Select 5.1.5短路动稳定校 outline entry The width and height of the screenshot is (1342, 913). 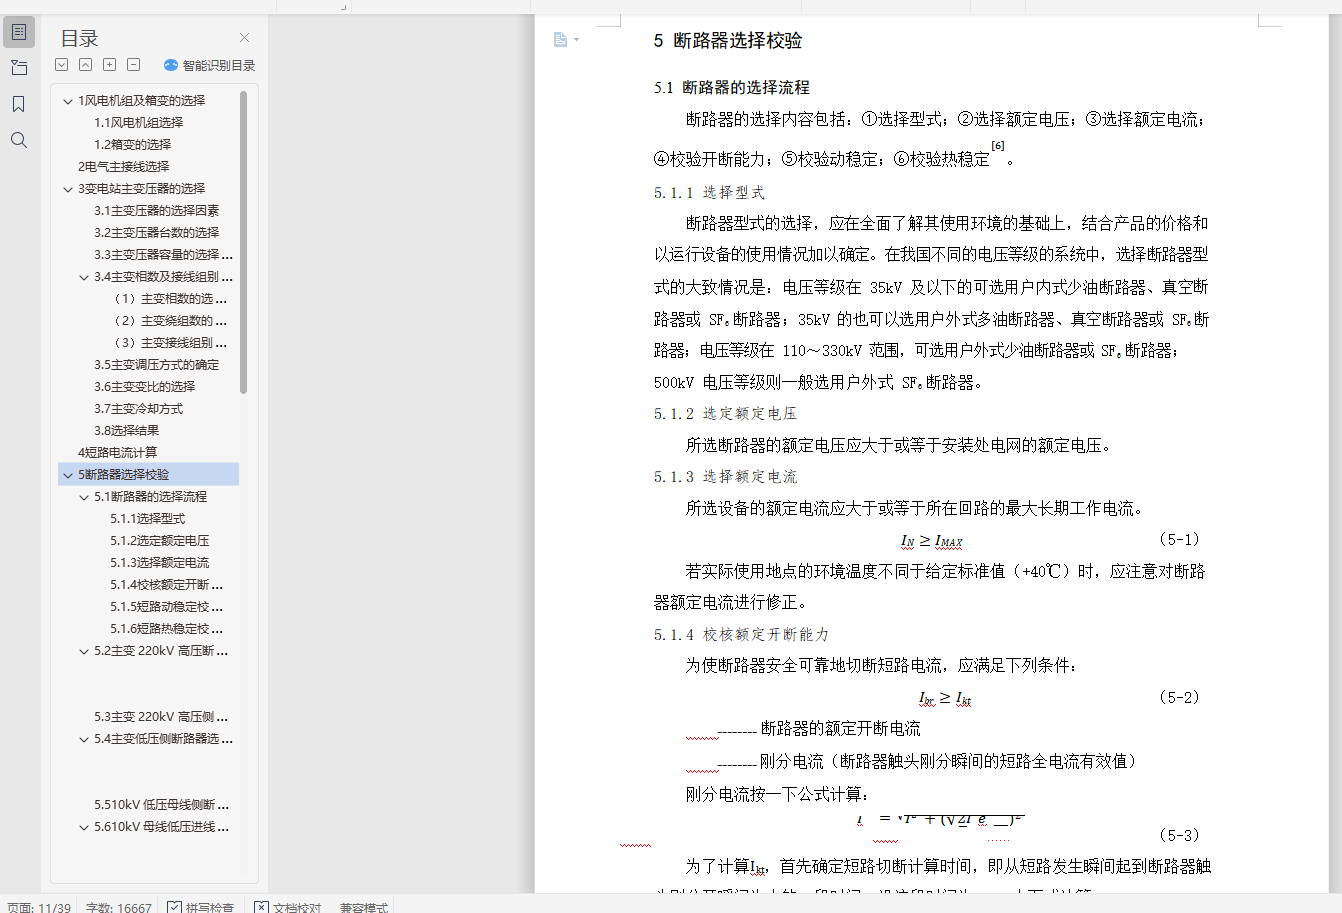click(167, 606)
